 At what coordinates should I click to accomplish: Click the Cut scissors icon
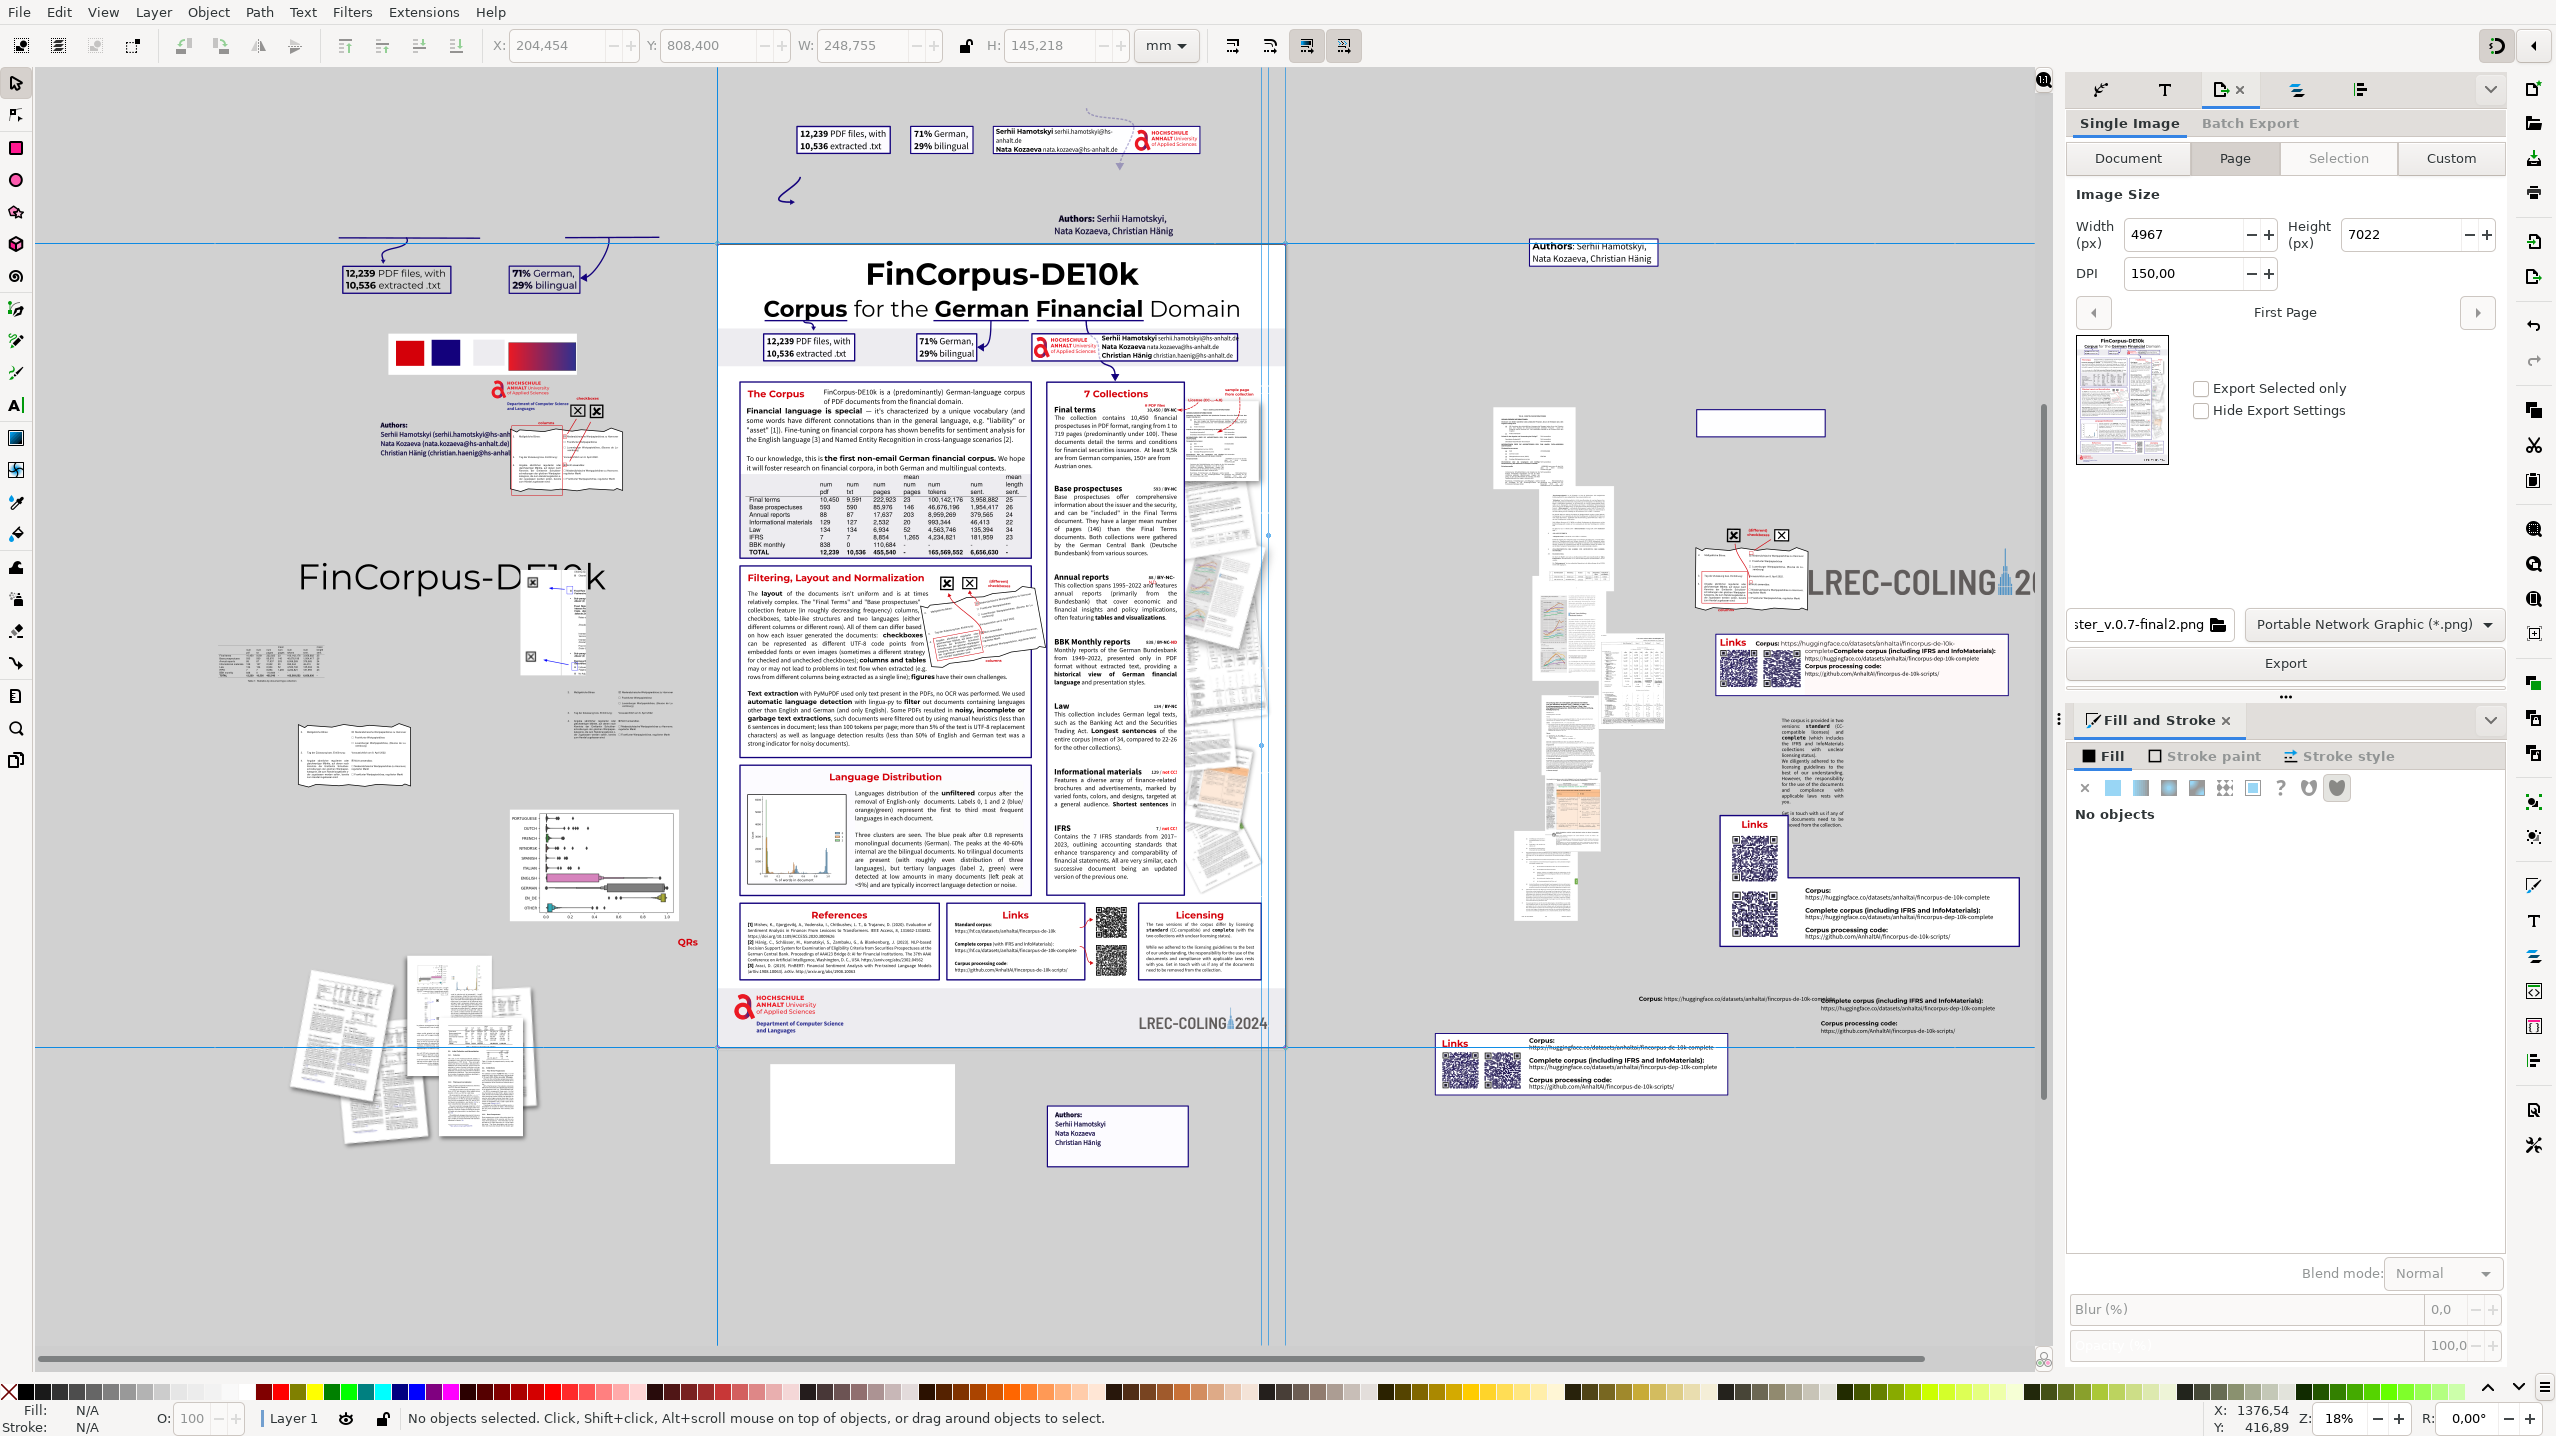(2533, 445)
